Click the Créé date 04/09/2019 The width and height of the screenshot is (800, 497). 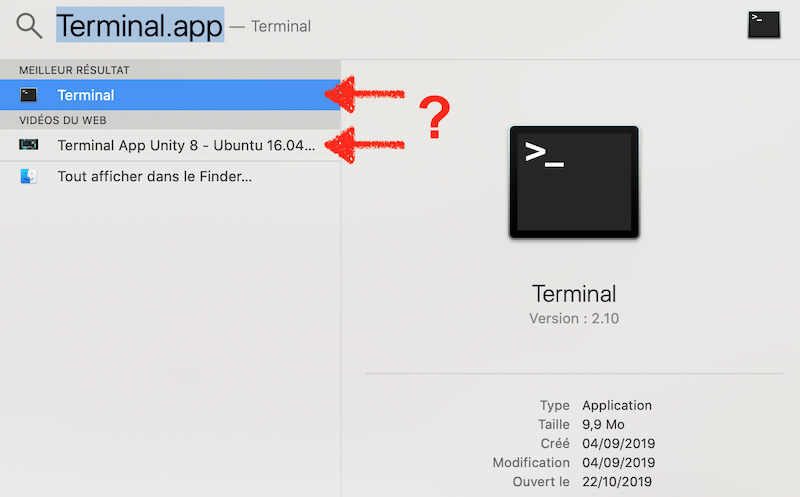click(620, 443)
